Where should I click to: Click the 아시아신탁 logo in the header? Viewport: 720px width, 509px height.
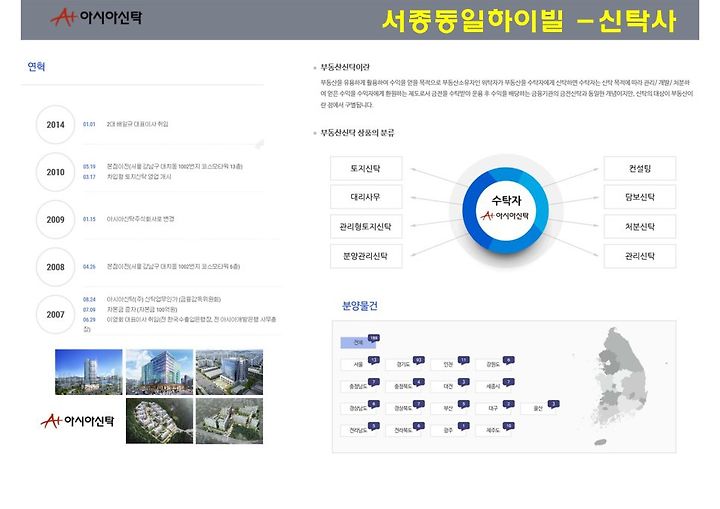[96, 17]
